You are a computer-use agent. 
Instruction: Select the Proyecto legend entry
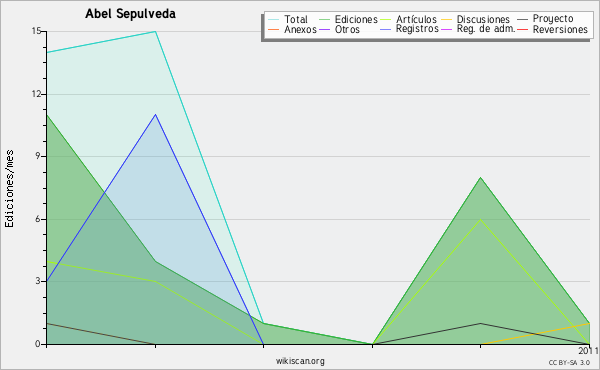click(x=553, y=19)
